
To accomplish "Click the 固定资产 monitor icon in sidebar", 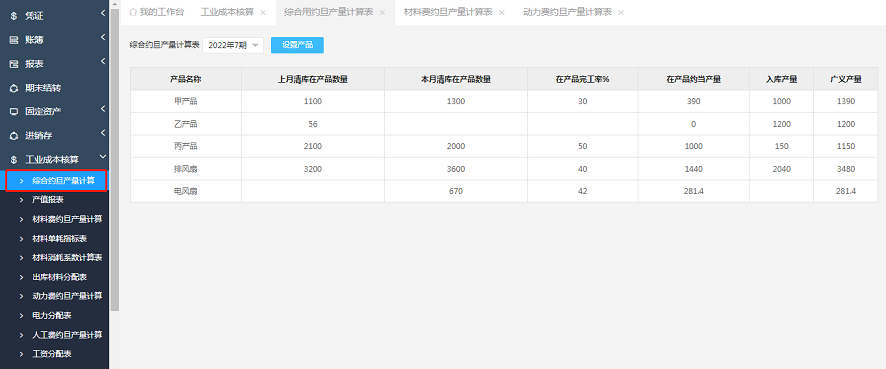I will pyautogui.click(x=14, y=111).
